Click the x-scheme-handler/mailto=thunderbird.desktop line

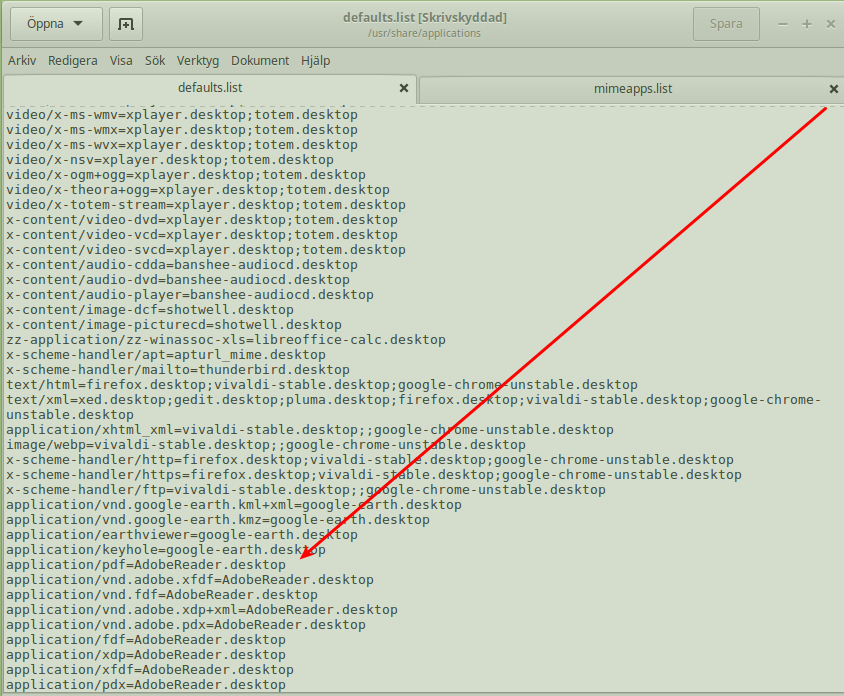178,371
